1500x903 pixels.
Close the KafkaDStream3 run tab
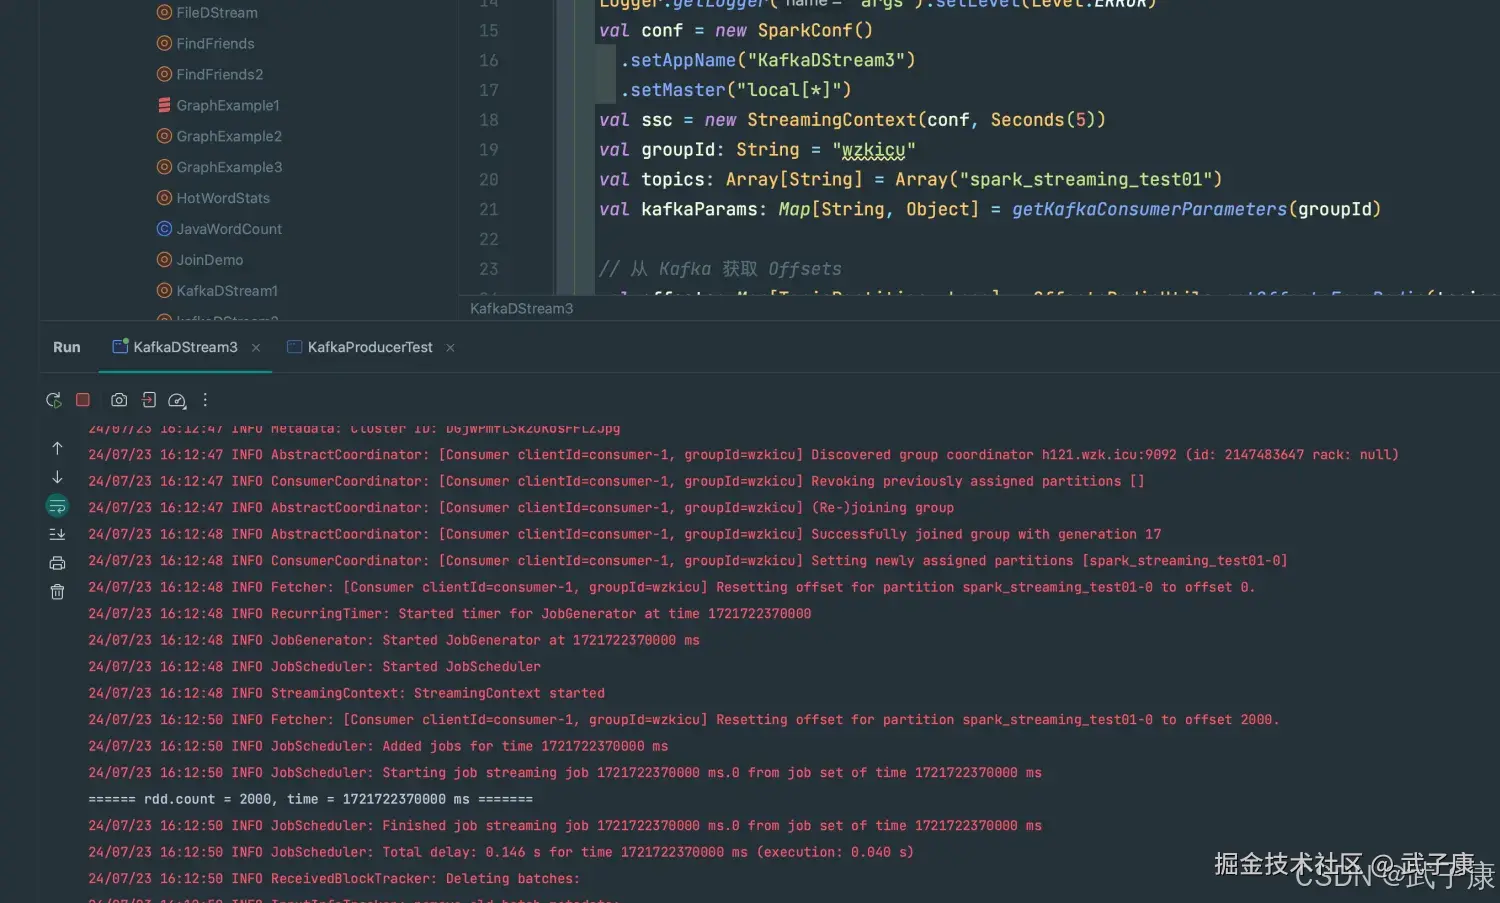tap(256, 348)
